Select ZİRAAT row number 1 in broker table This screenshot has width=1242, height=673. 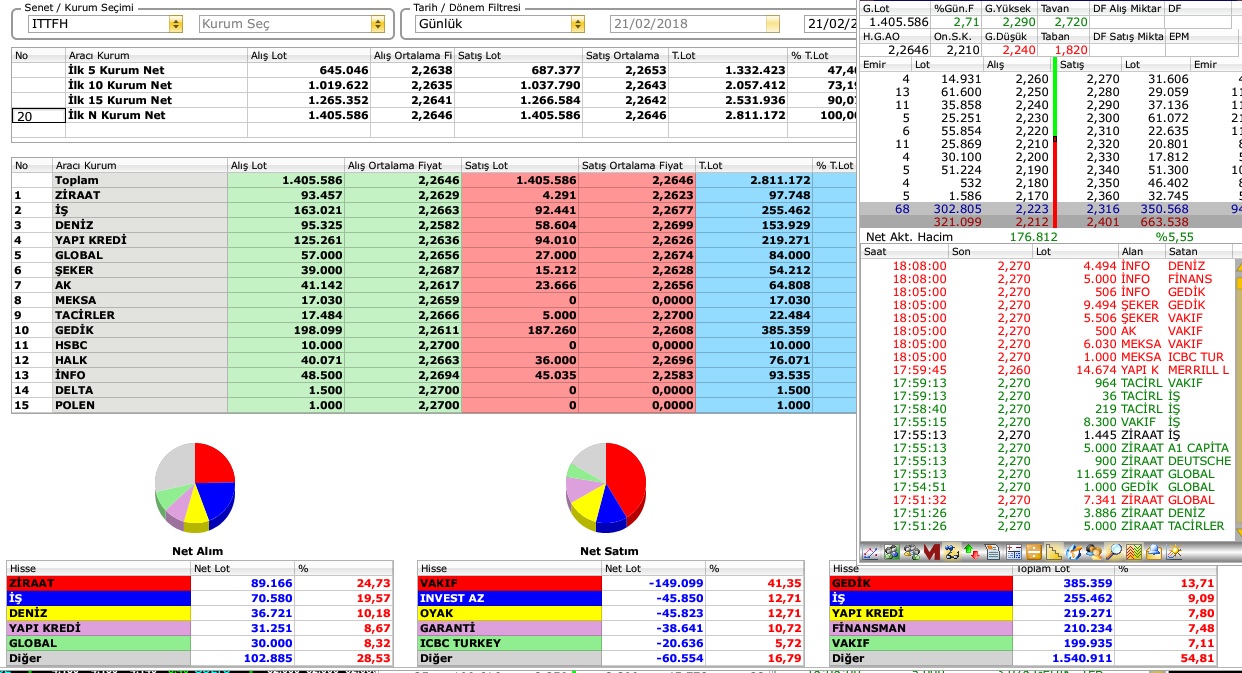434,196
